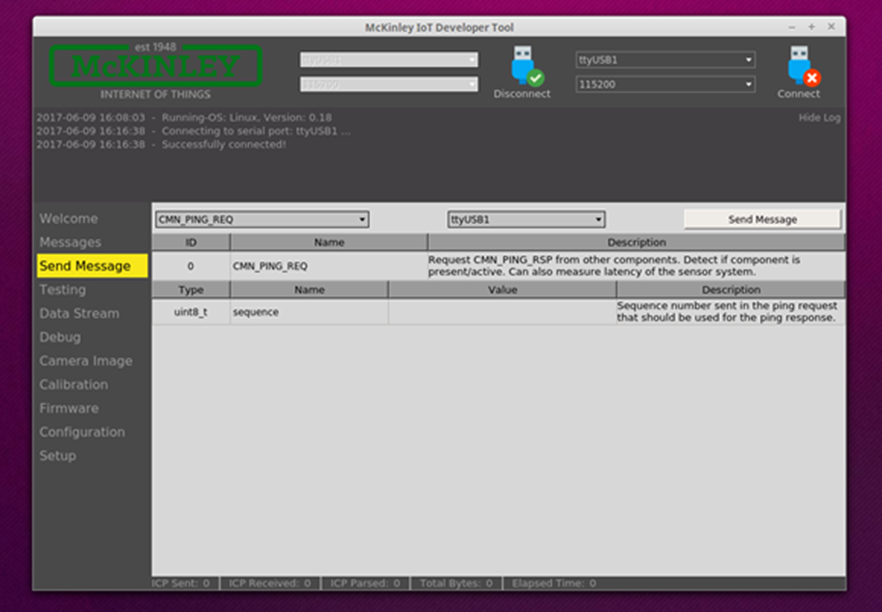Open the enabled 115200 baud rate dropdown
The image size is (882, 612).
[x=665, y=84]
